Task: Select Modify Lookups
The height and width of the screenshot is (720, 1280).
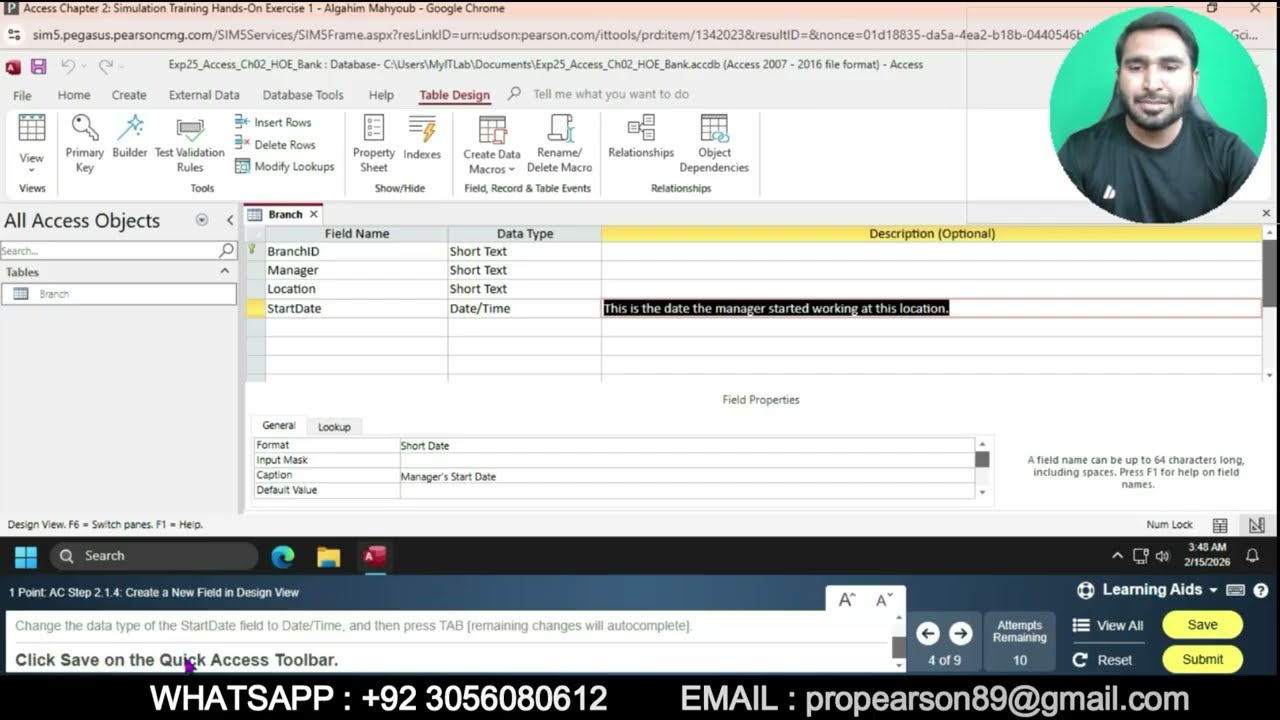Action: [284, 166]
